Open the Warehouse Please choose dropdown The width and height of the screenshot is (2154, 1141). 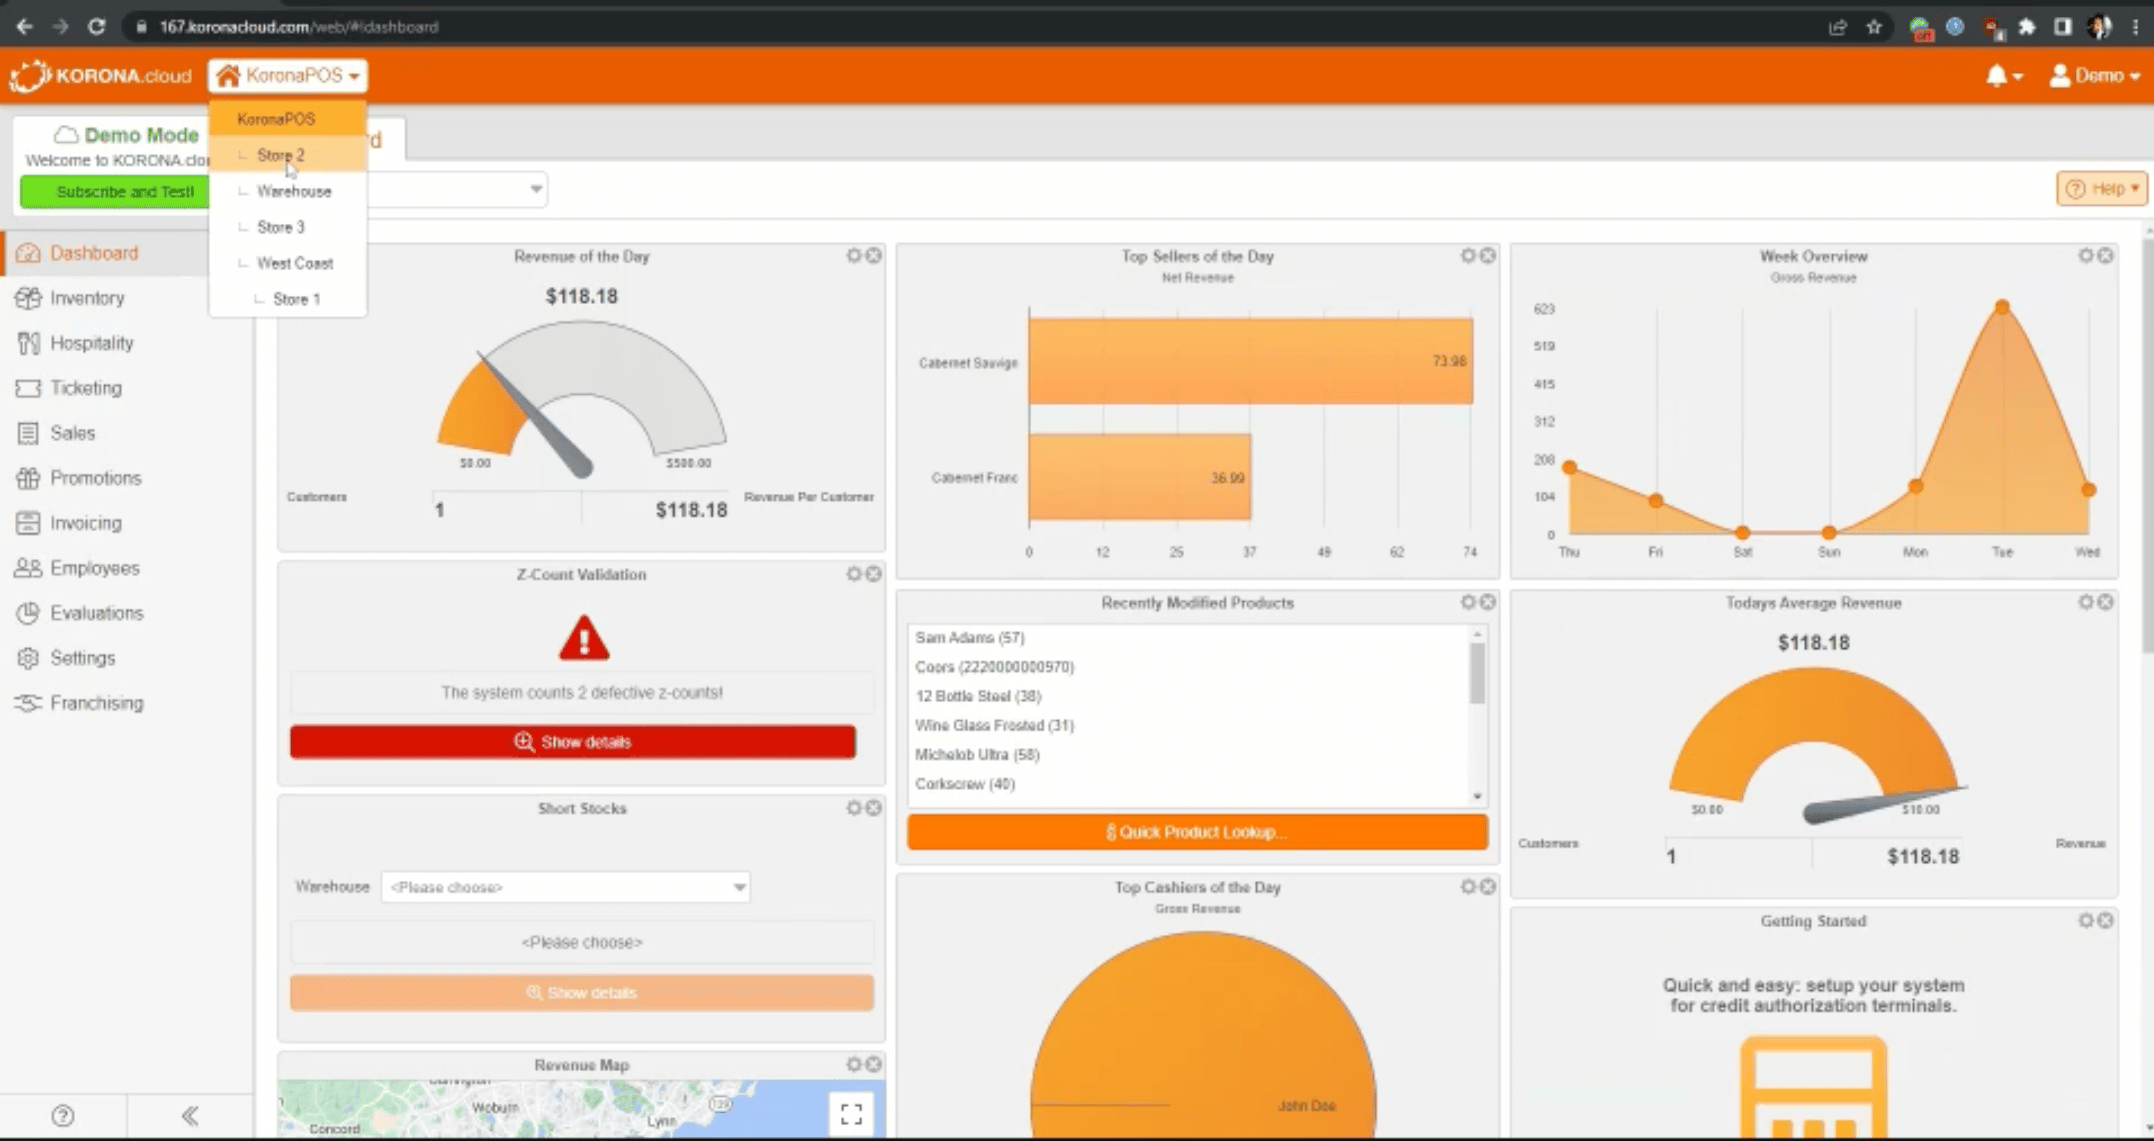(566, 887)
